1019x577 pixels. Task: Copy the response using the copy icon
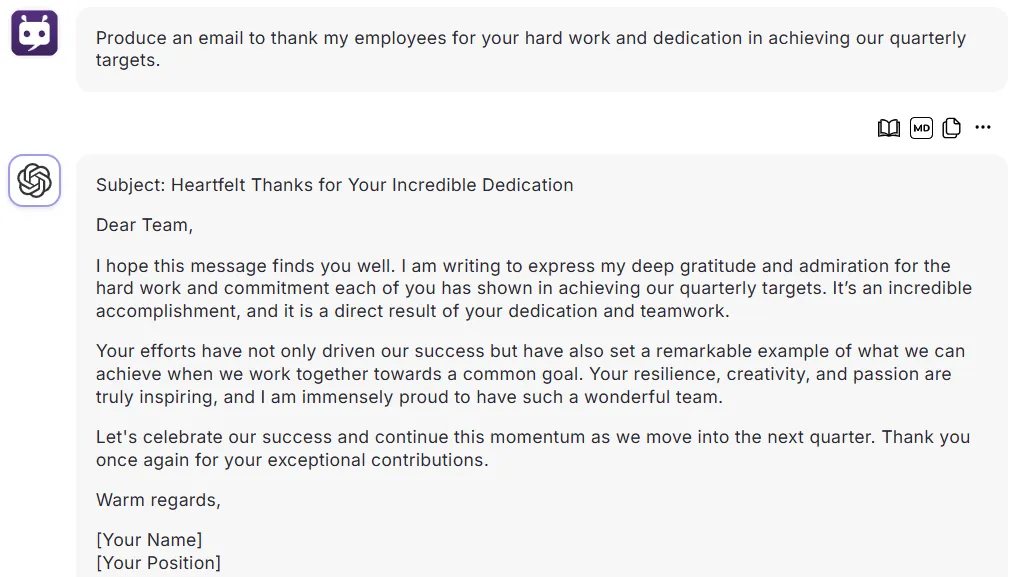point(951,128)
